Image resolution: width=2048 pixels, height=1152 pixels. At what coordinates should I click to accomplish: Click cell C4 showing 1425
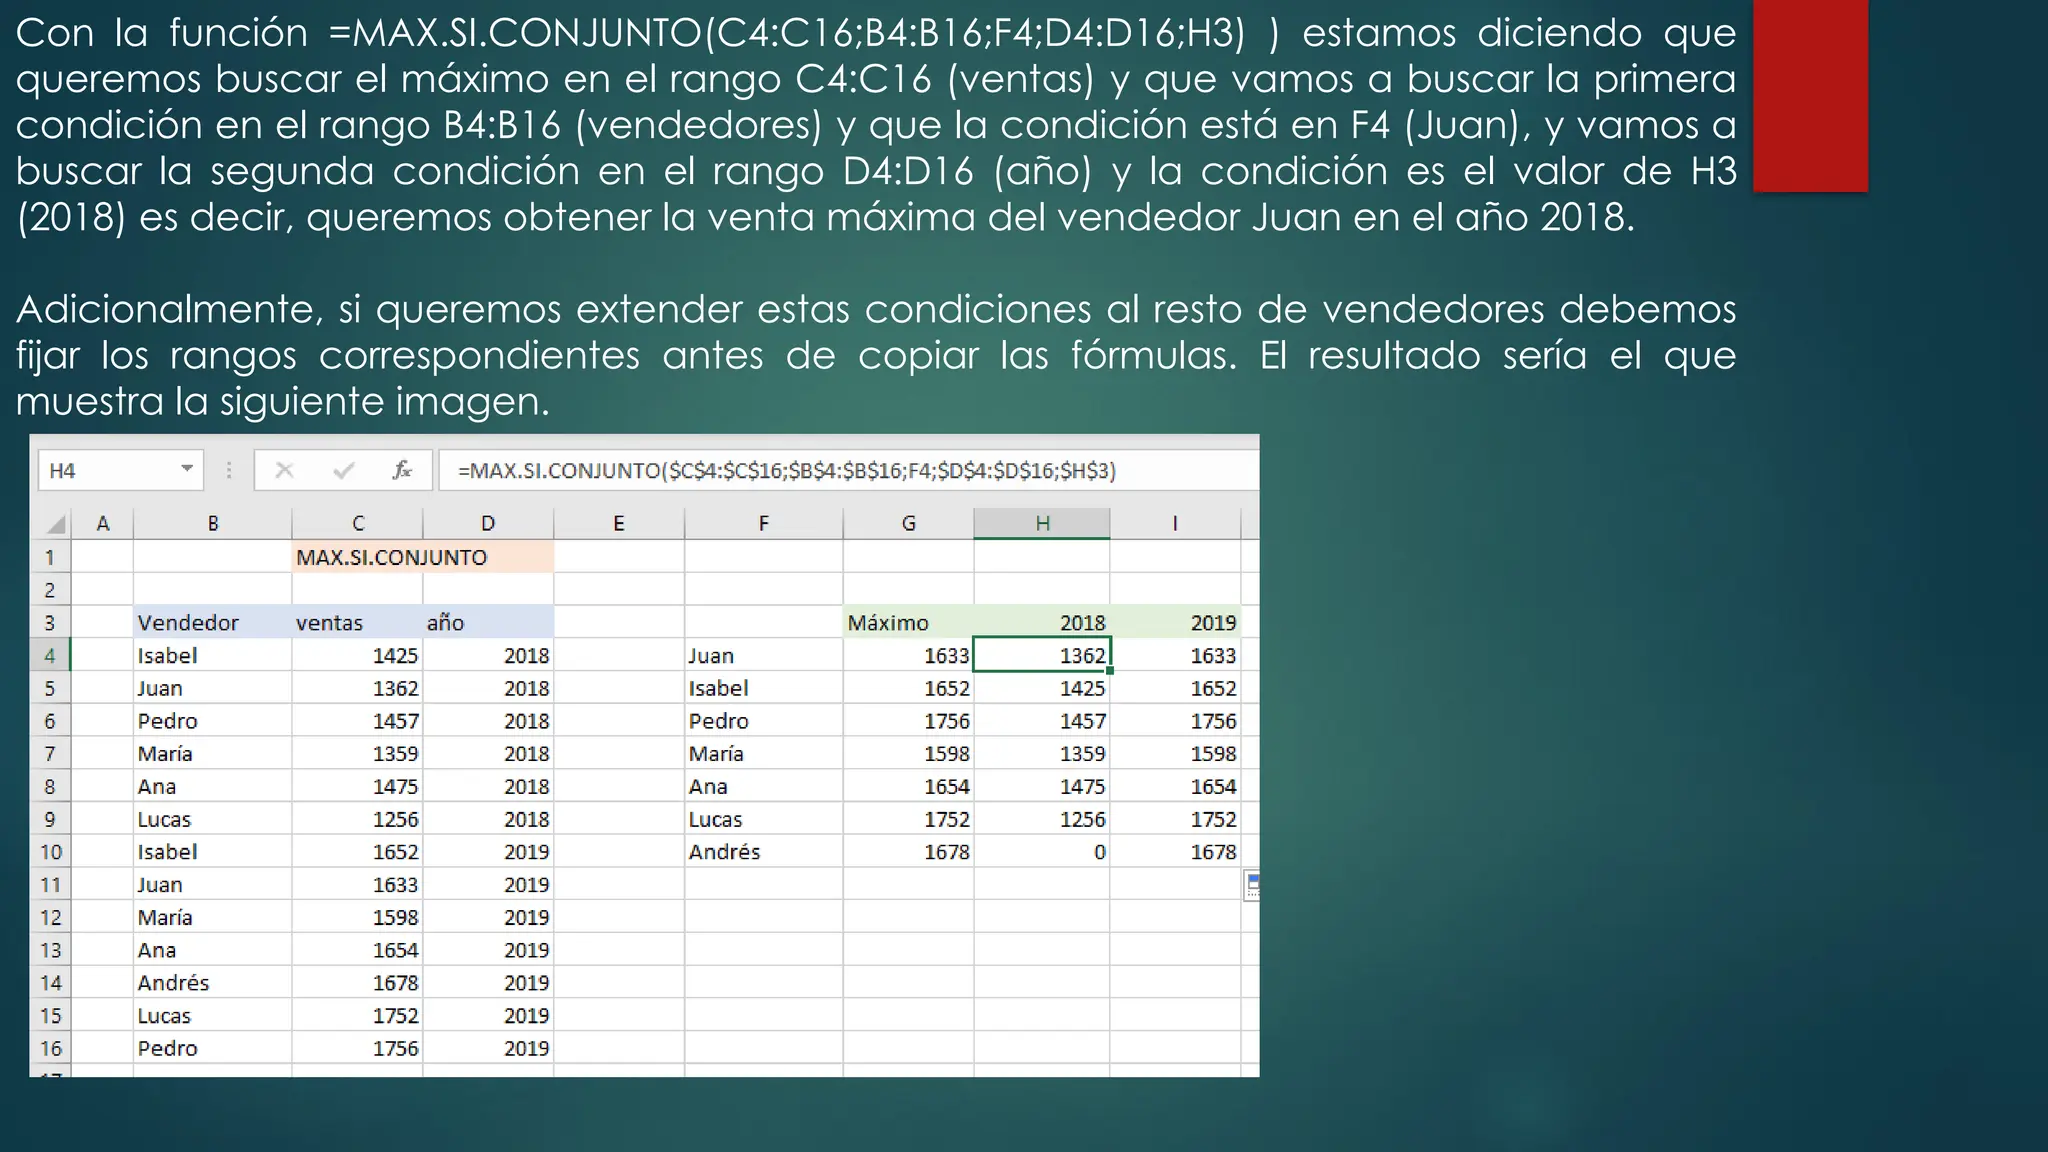click(x=358, y=655)
